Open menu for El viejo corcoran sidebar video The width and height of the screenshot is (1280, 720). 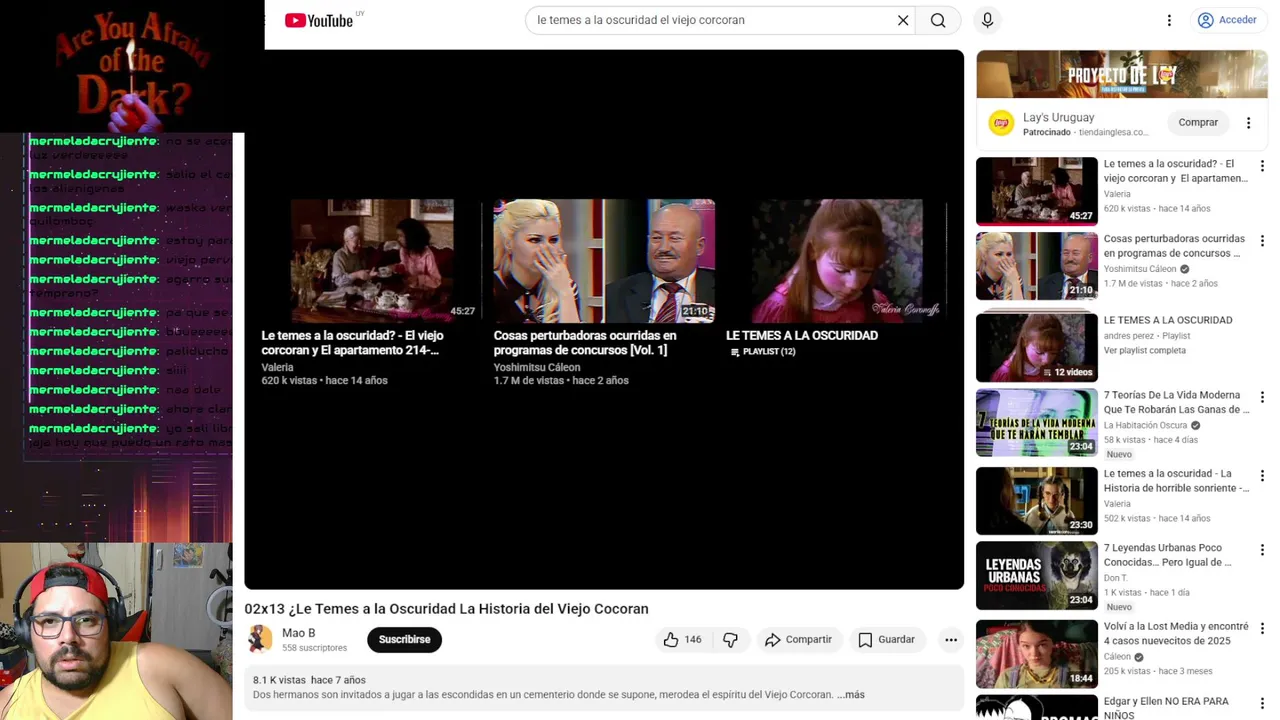(1262, 166)
